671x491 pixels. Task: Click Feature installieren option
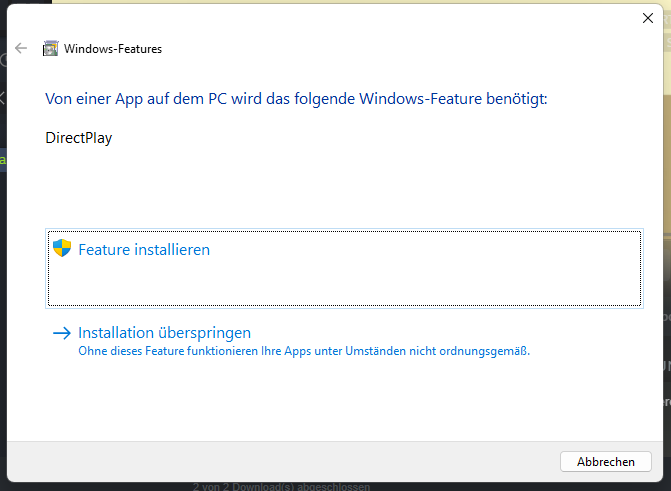(x=344, y=268)
